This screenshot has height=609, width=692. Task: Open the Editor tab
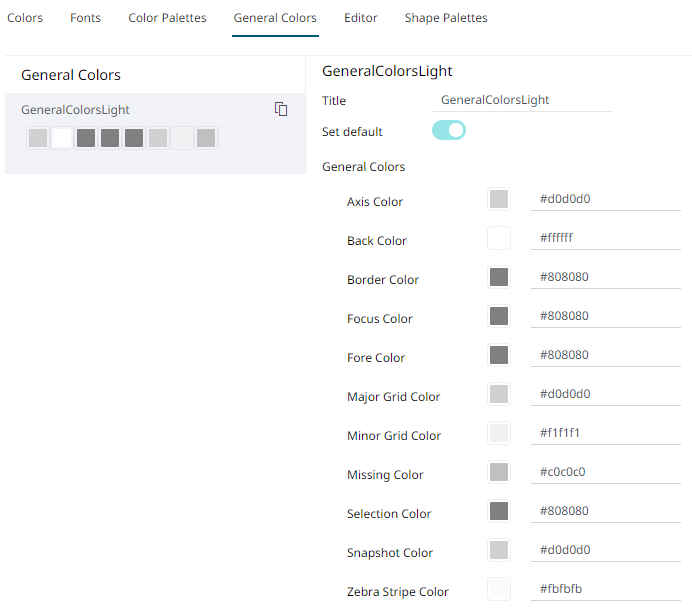(360, 18)
